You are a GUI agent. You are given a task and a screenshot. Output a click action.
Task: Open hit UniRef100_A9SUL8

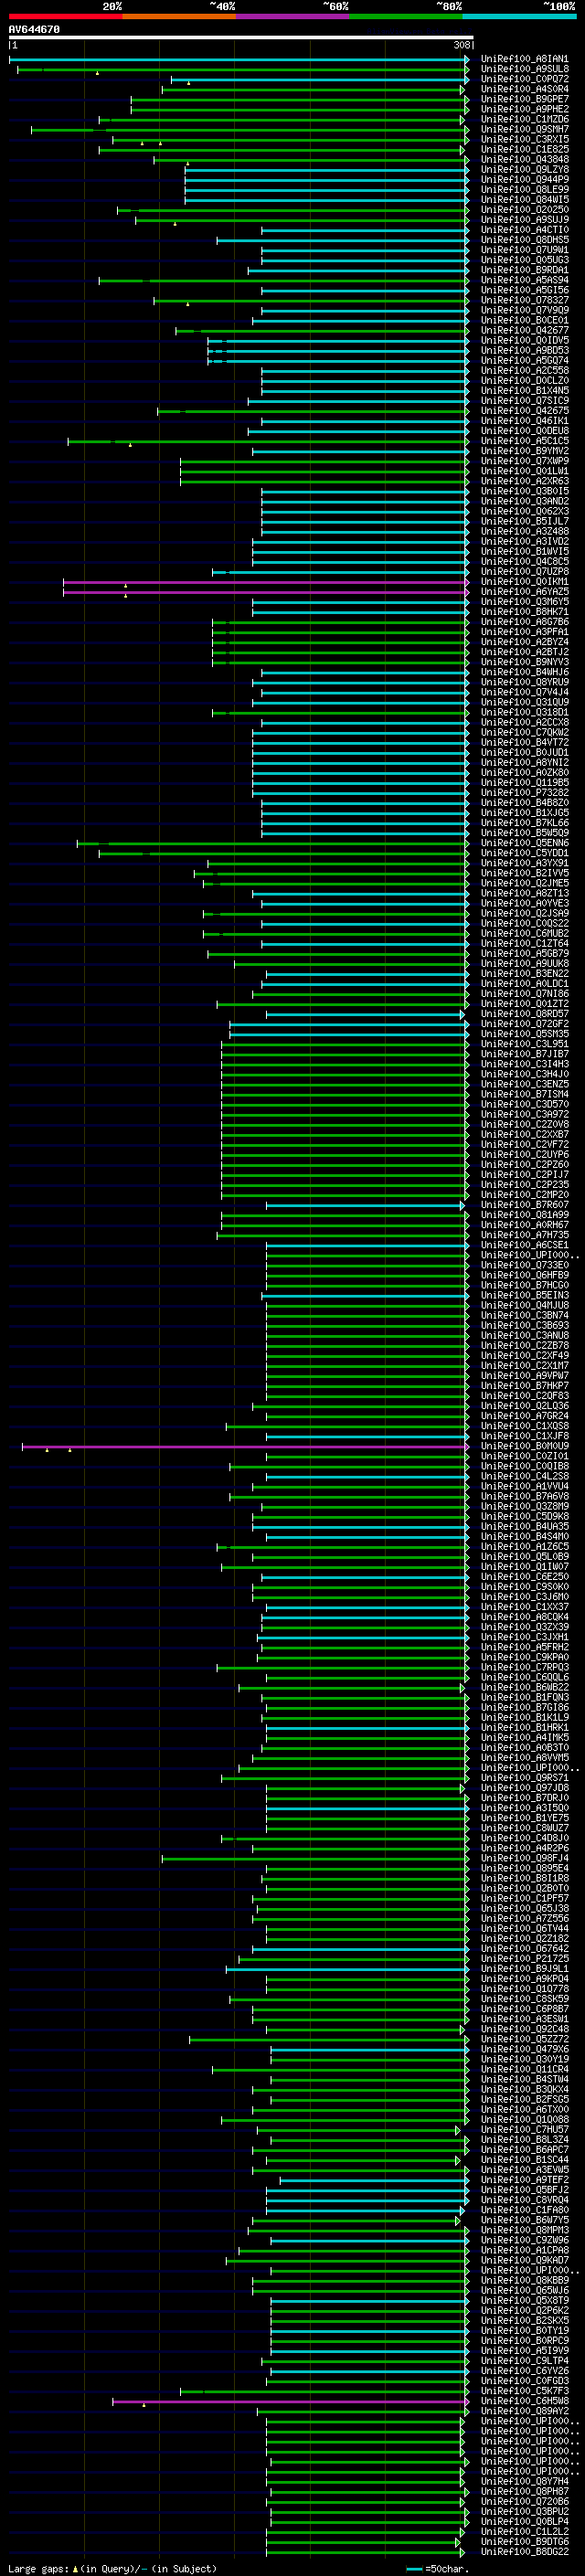pyautogui.click(x=525, y=69)
